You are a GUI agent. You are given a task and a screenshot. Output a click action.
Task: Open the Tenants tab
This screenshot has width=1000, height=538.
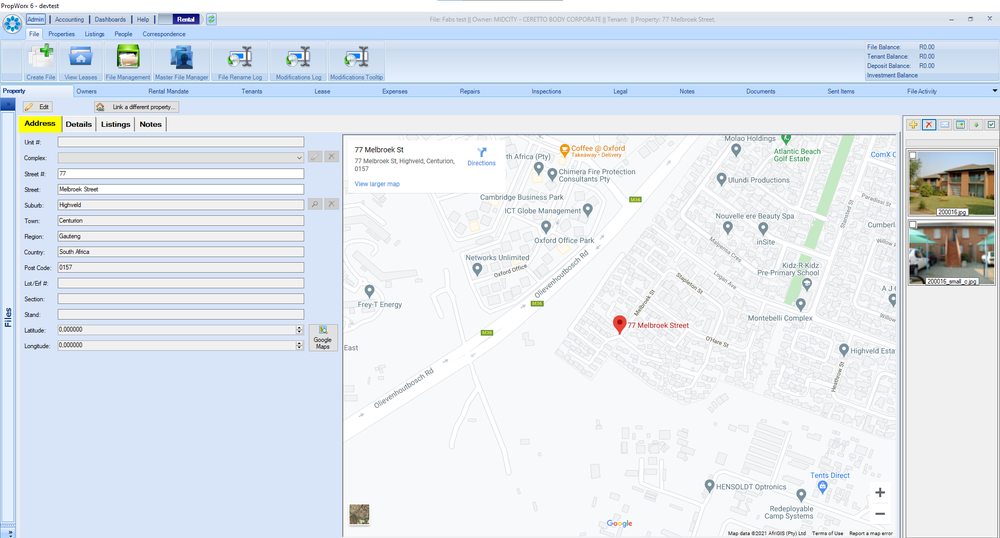[x=252, y=91]
